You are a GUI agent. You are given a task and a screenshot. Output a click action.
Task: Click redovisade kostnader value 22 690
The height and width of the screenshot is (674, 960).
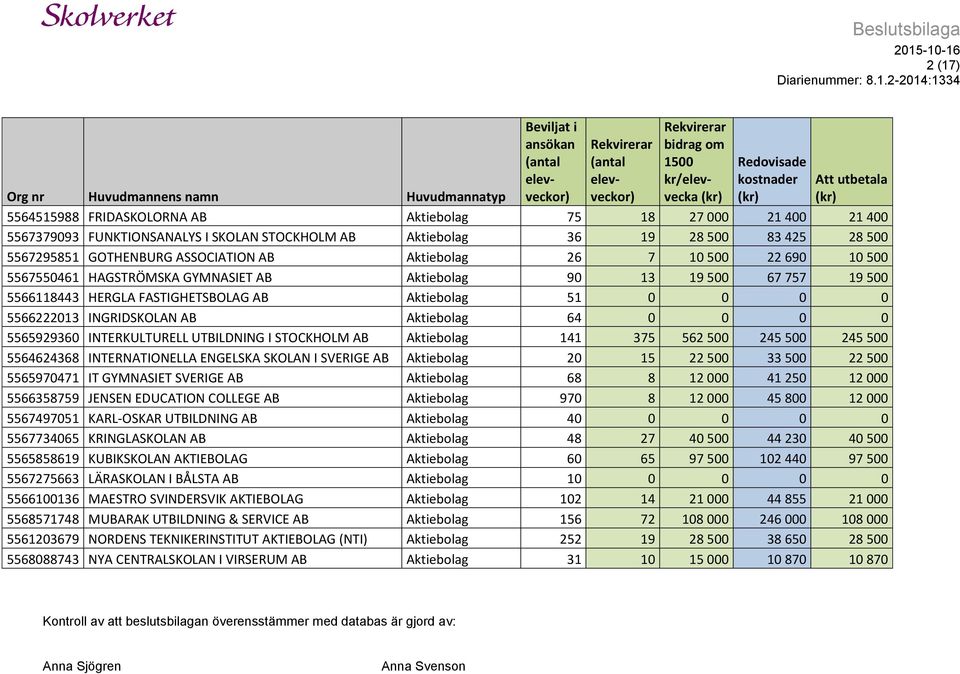(x=786, y=257)
